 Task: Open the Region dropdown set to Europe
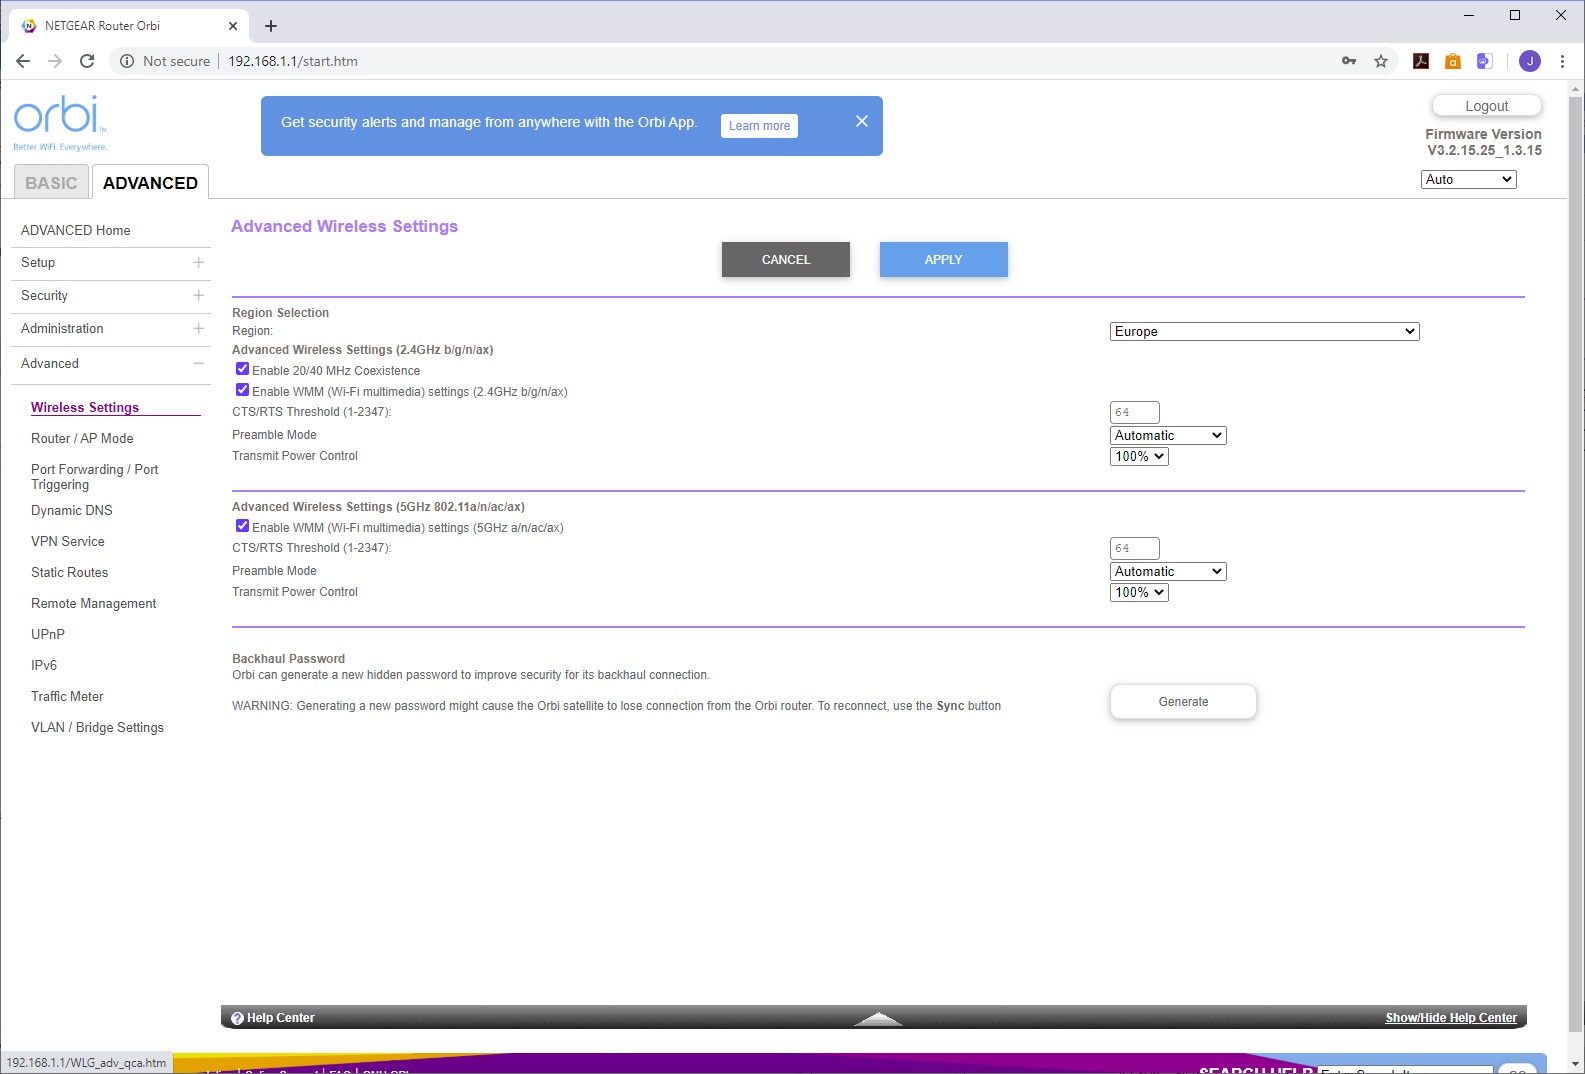(1264, 331)
